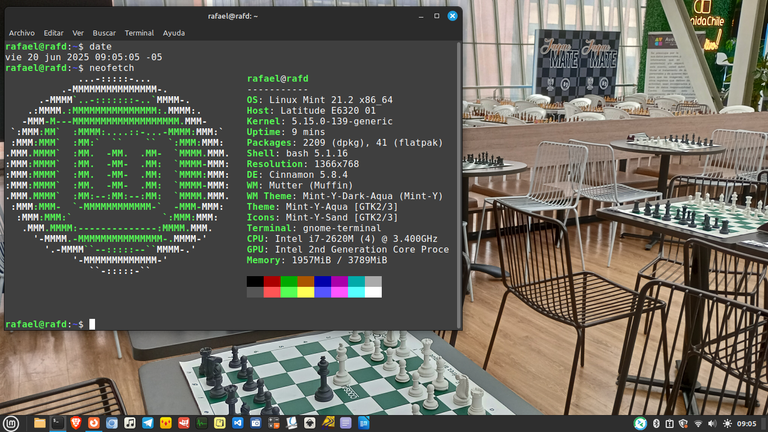Image resolution: width=768 pixels, height=432 pixels.
Task: Open the Editar menu
Action: (53, 33)
